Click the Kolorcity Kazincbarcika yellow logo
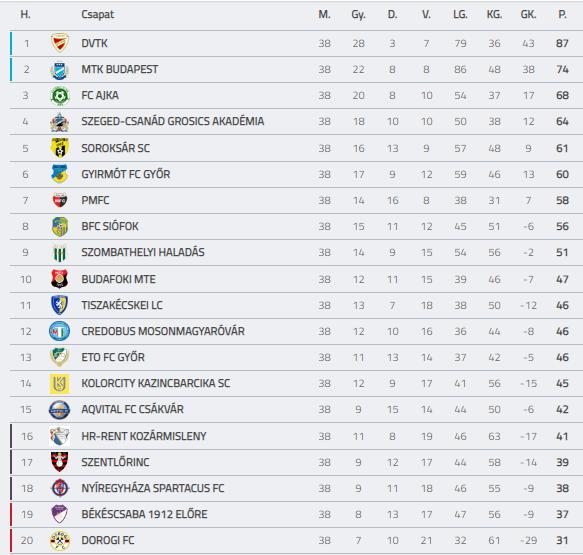The height and width of the screenshot is (555, 583). click(59, 384)
